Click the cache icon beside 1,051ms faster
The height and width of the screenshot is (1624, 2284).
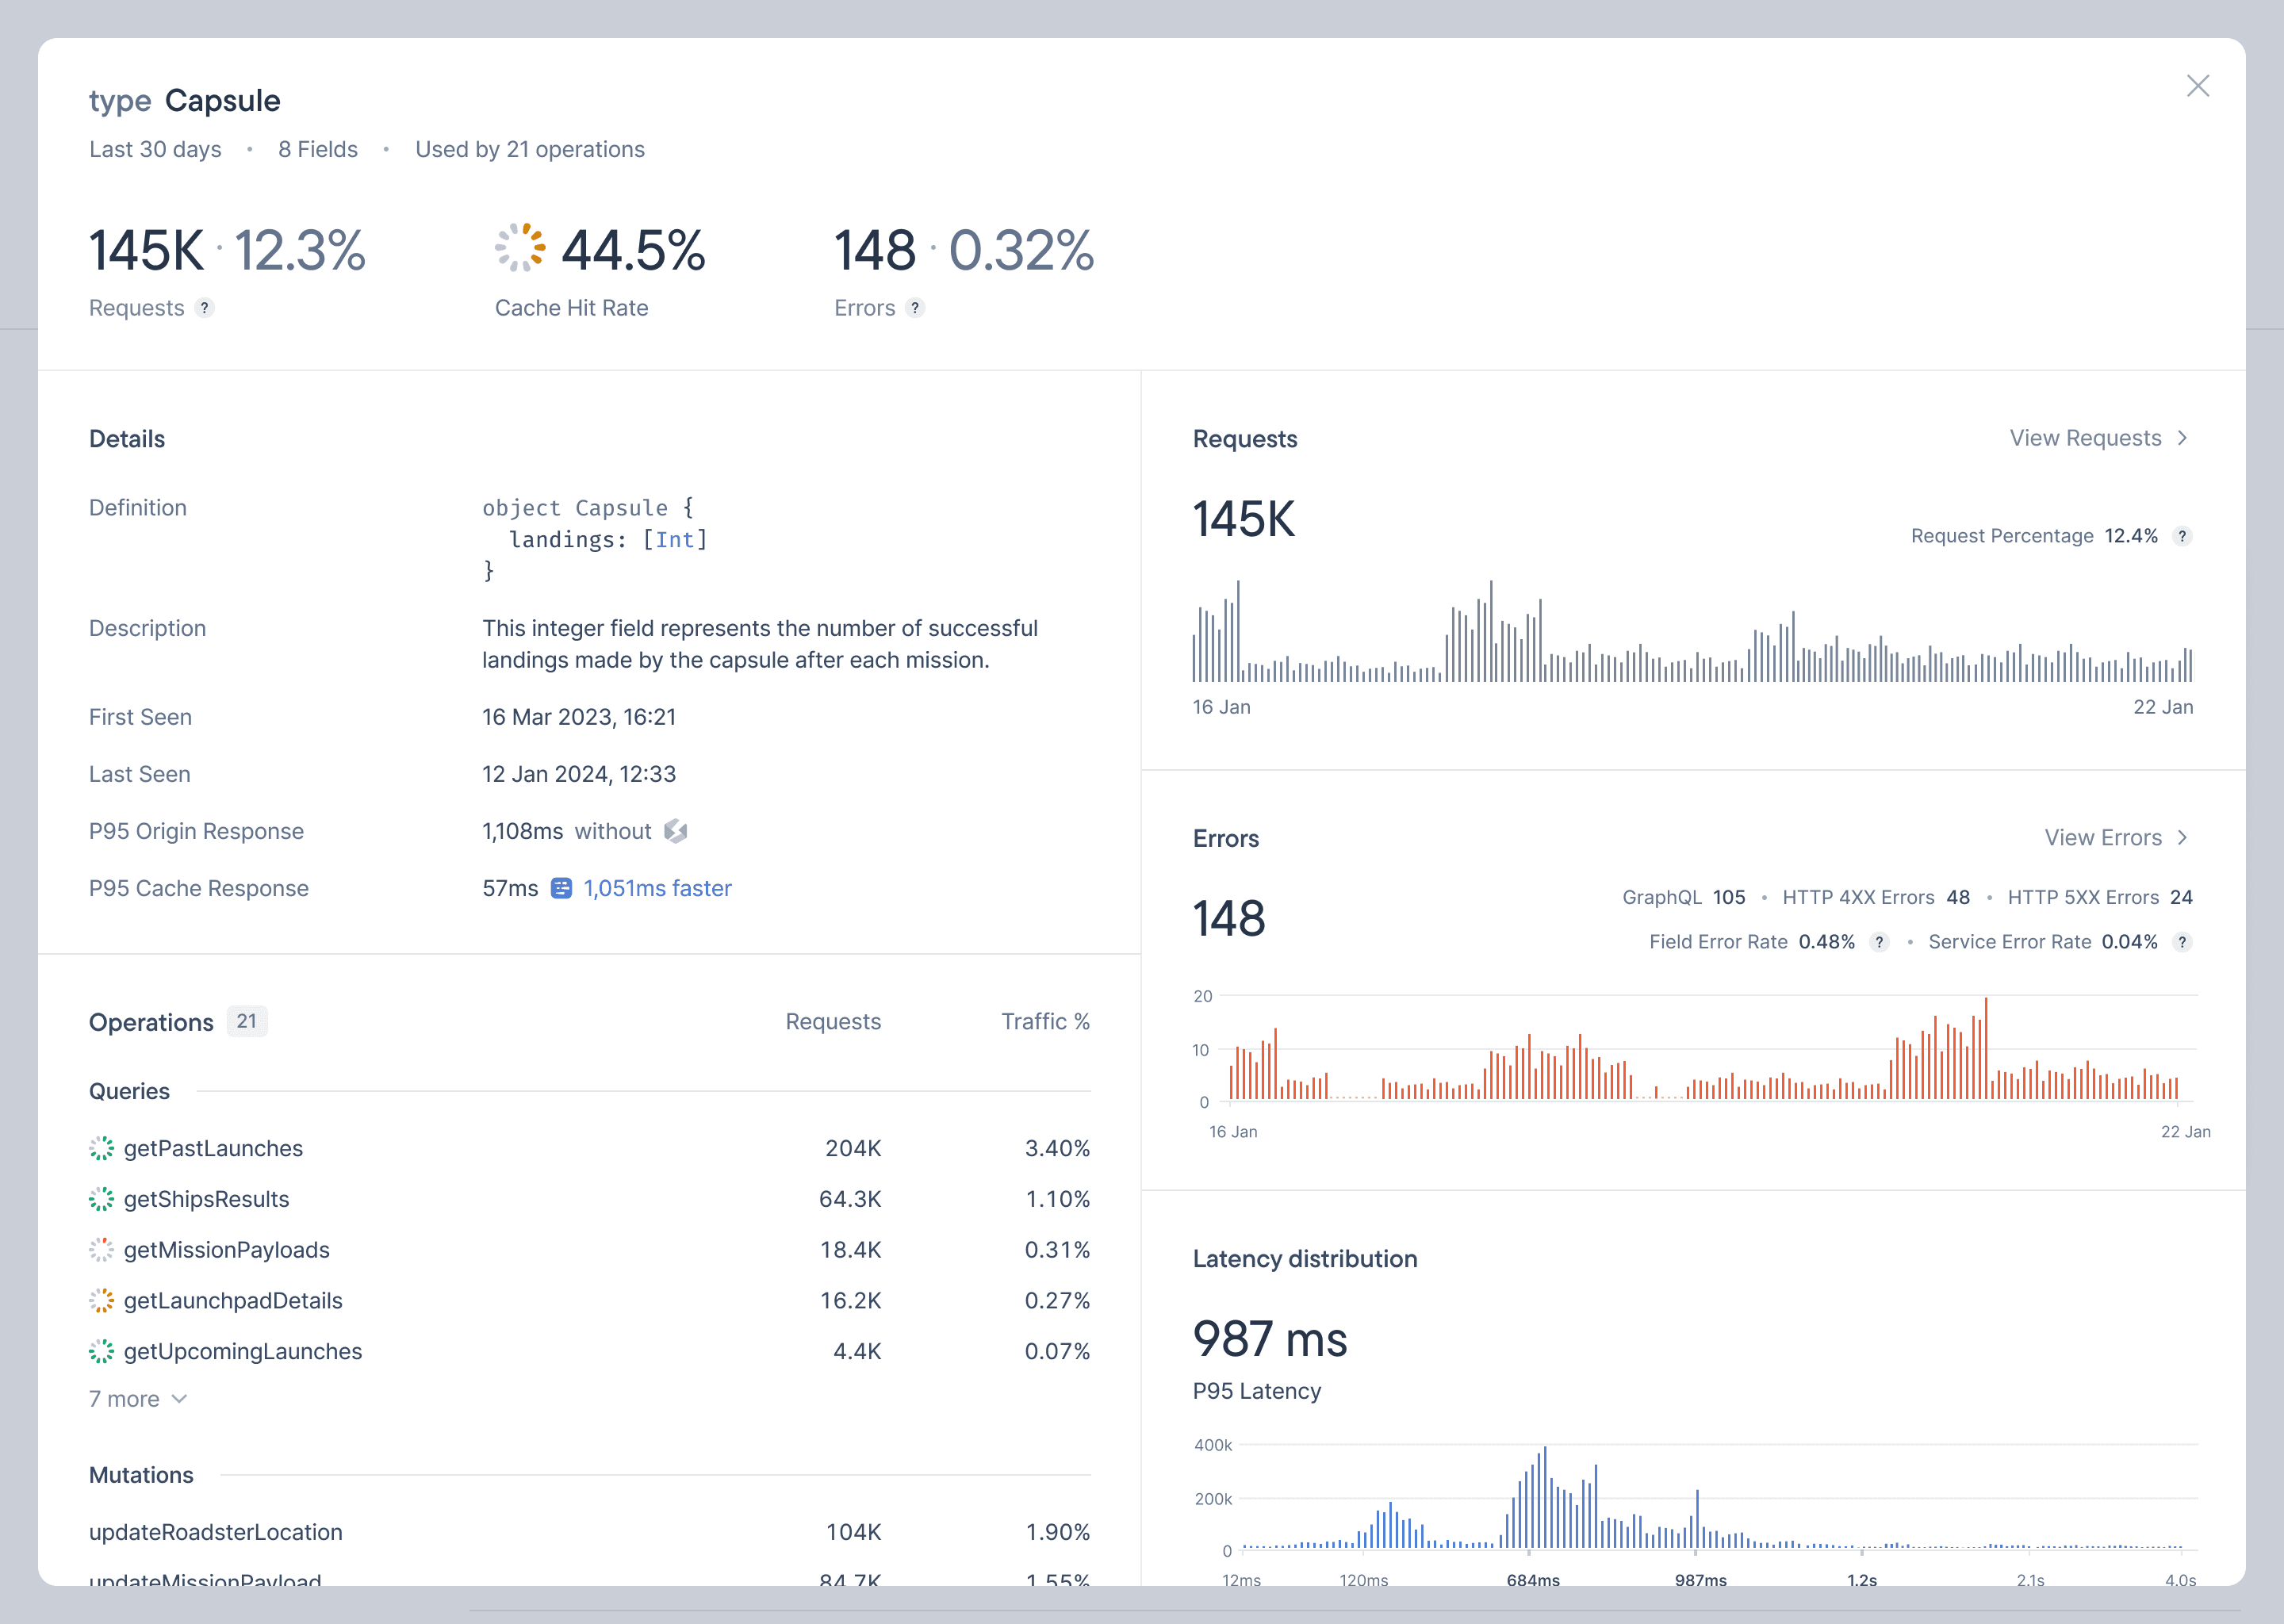[562, 888]
